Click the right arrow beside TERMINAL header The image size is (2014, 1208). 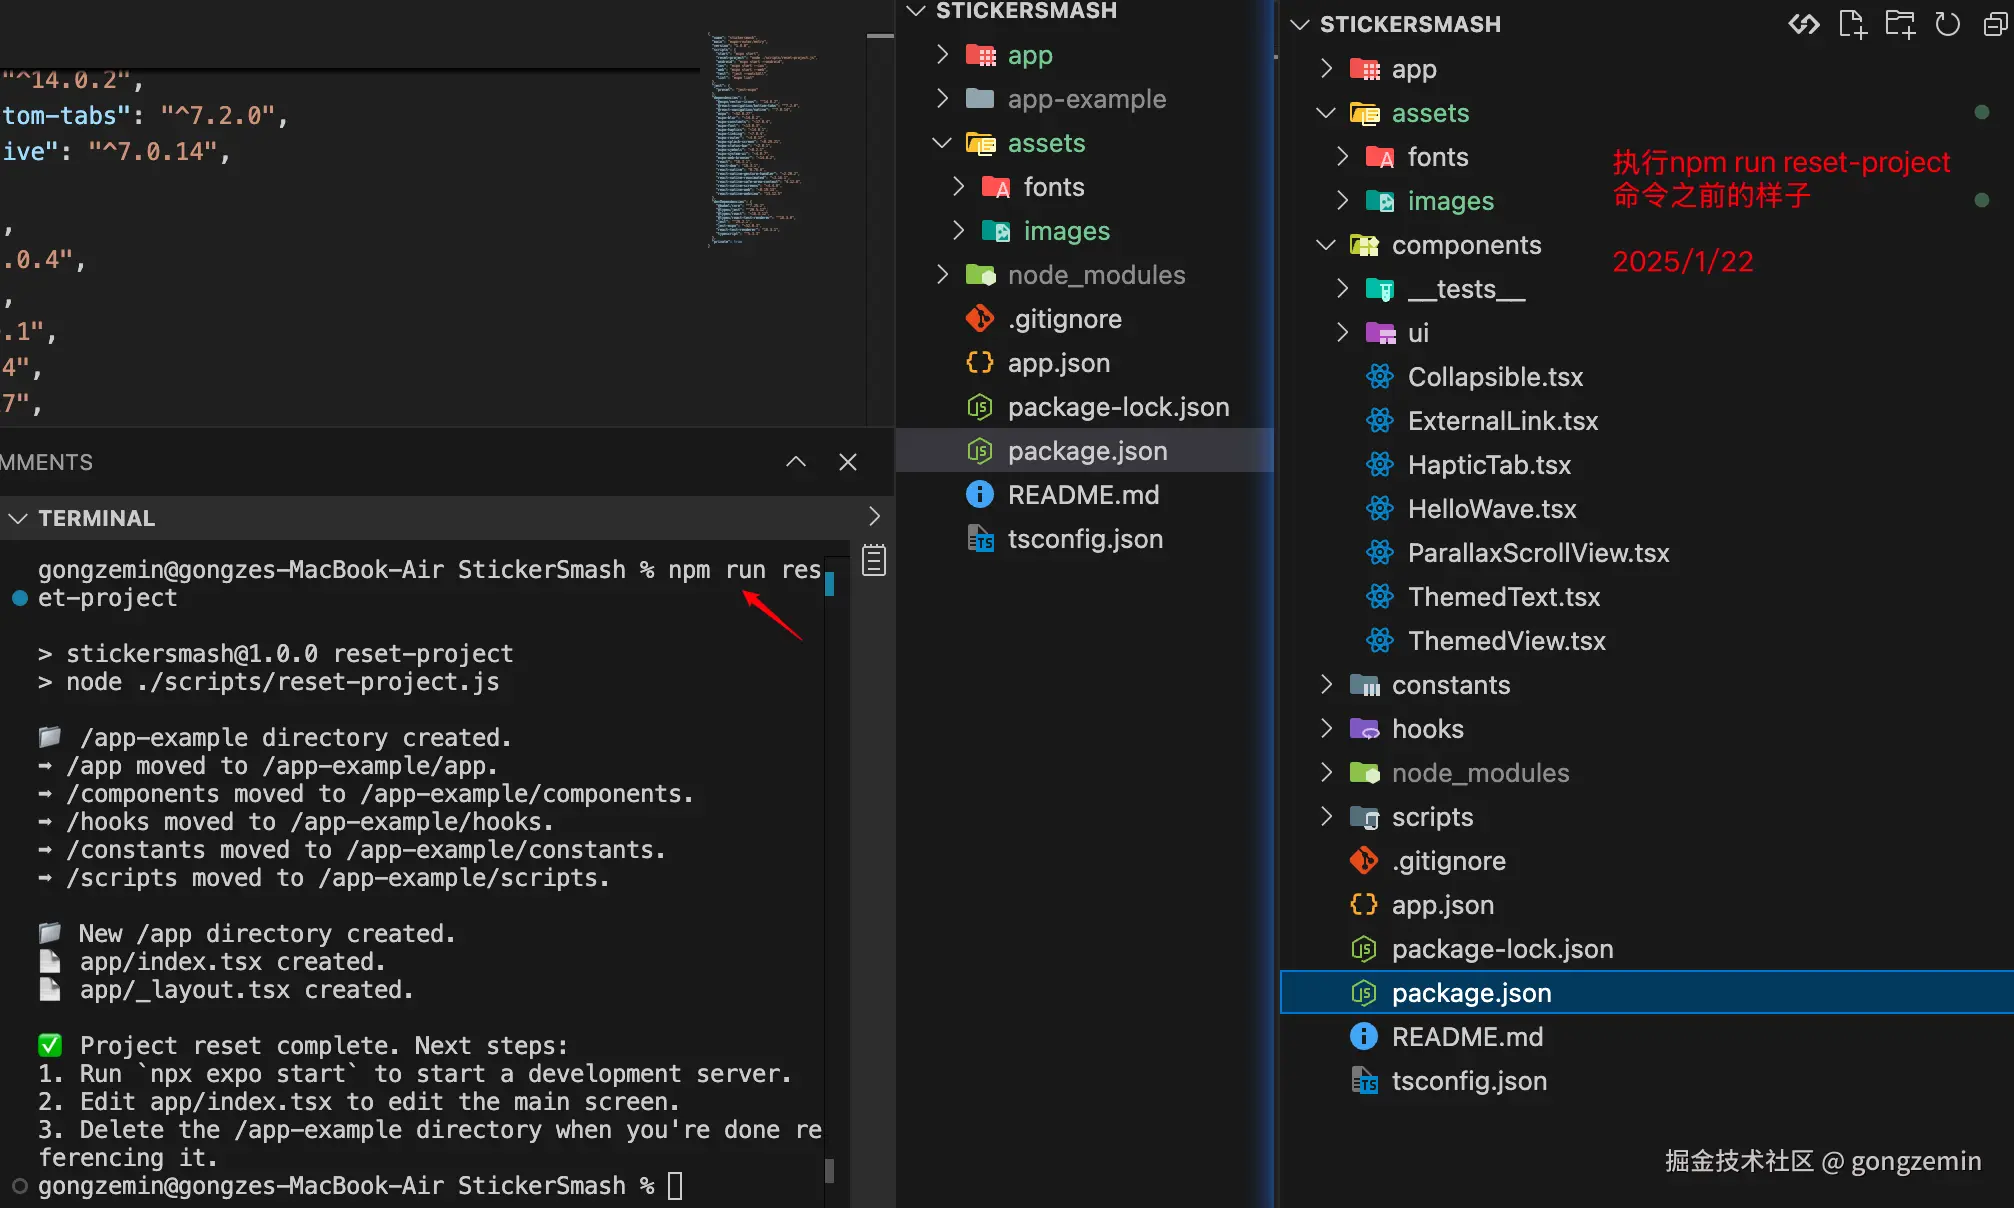pos(874,516)
